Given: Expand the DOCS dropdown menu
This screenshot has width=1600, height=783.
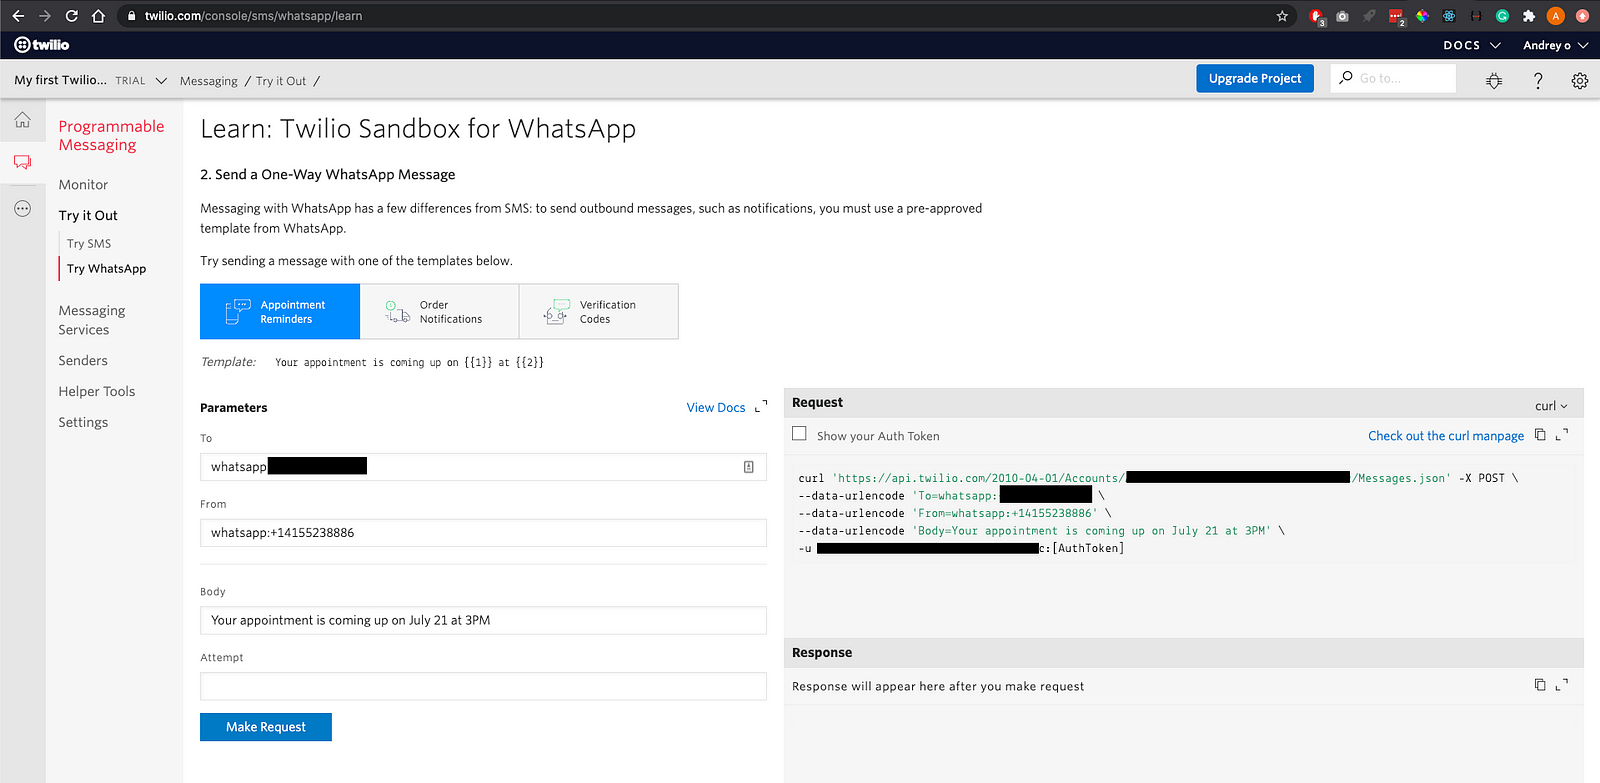Looking at the screenshot, I should (1472, 45).
